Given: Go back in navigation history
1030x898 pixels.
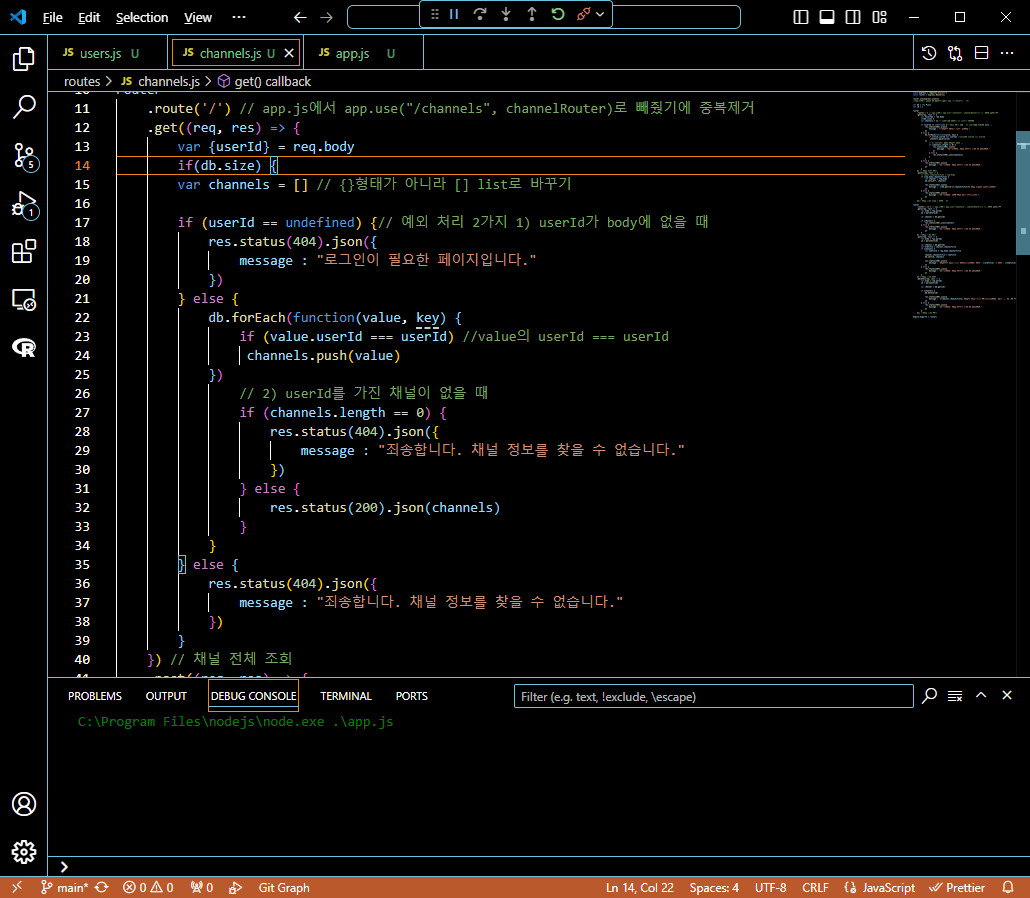Looking at the screenshot, I should tap(300, 18).
